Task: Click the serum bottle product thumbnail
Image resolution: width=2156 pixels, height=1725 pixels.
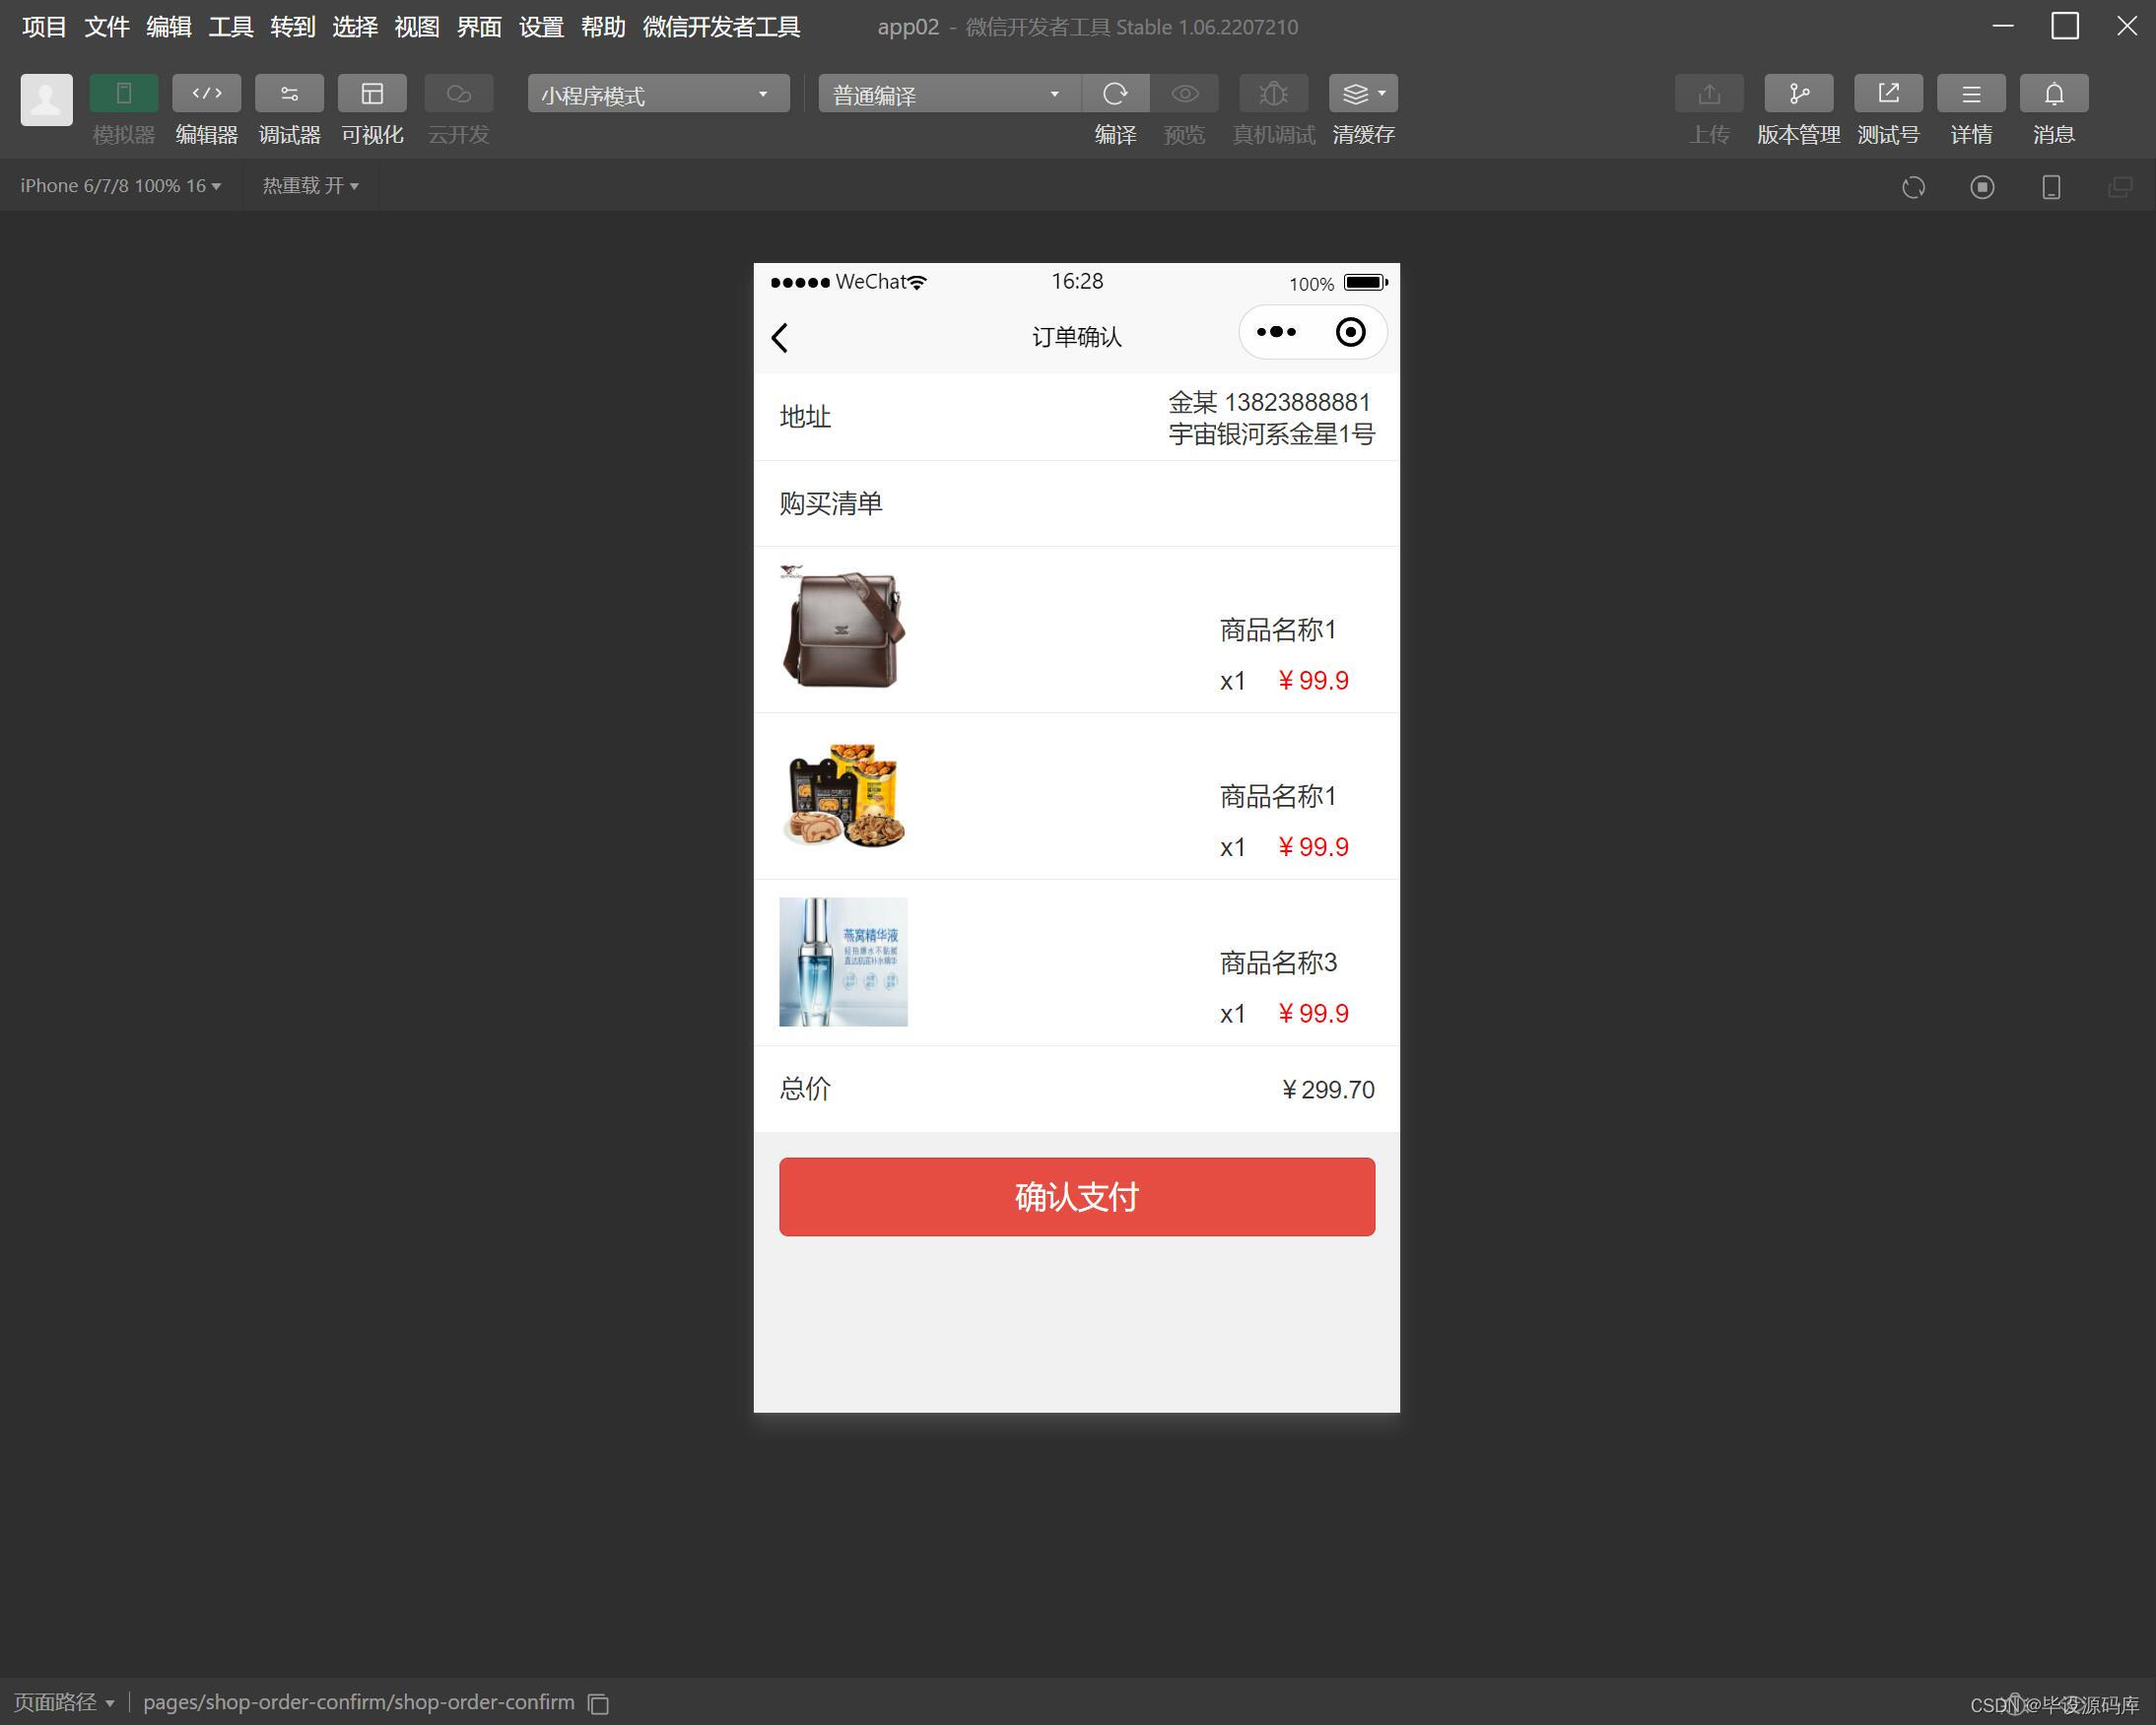Action: pyautogui.click(x=843, y=962)
